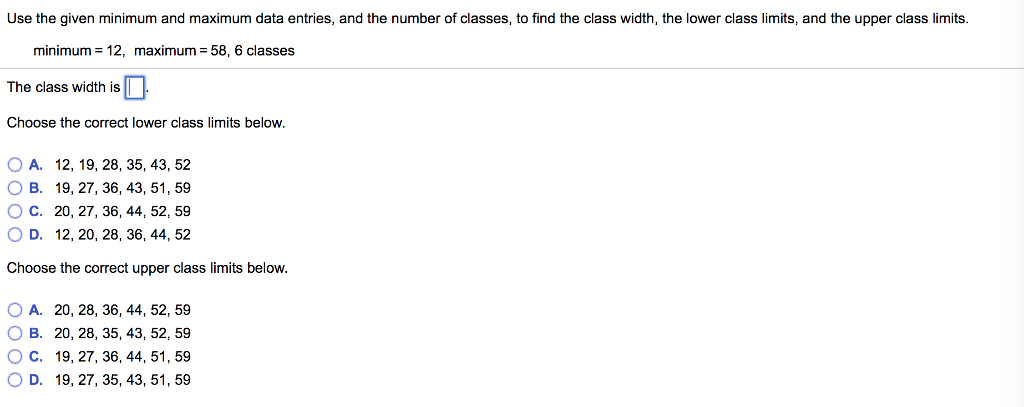
Task: Click the class width answer box
Action: click(135, 87)
